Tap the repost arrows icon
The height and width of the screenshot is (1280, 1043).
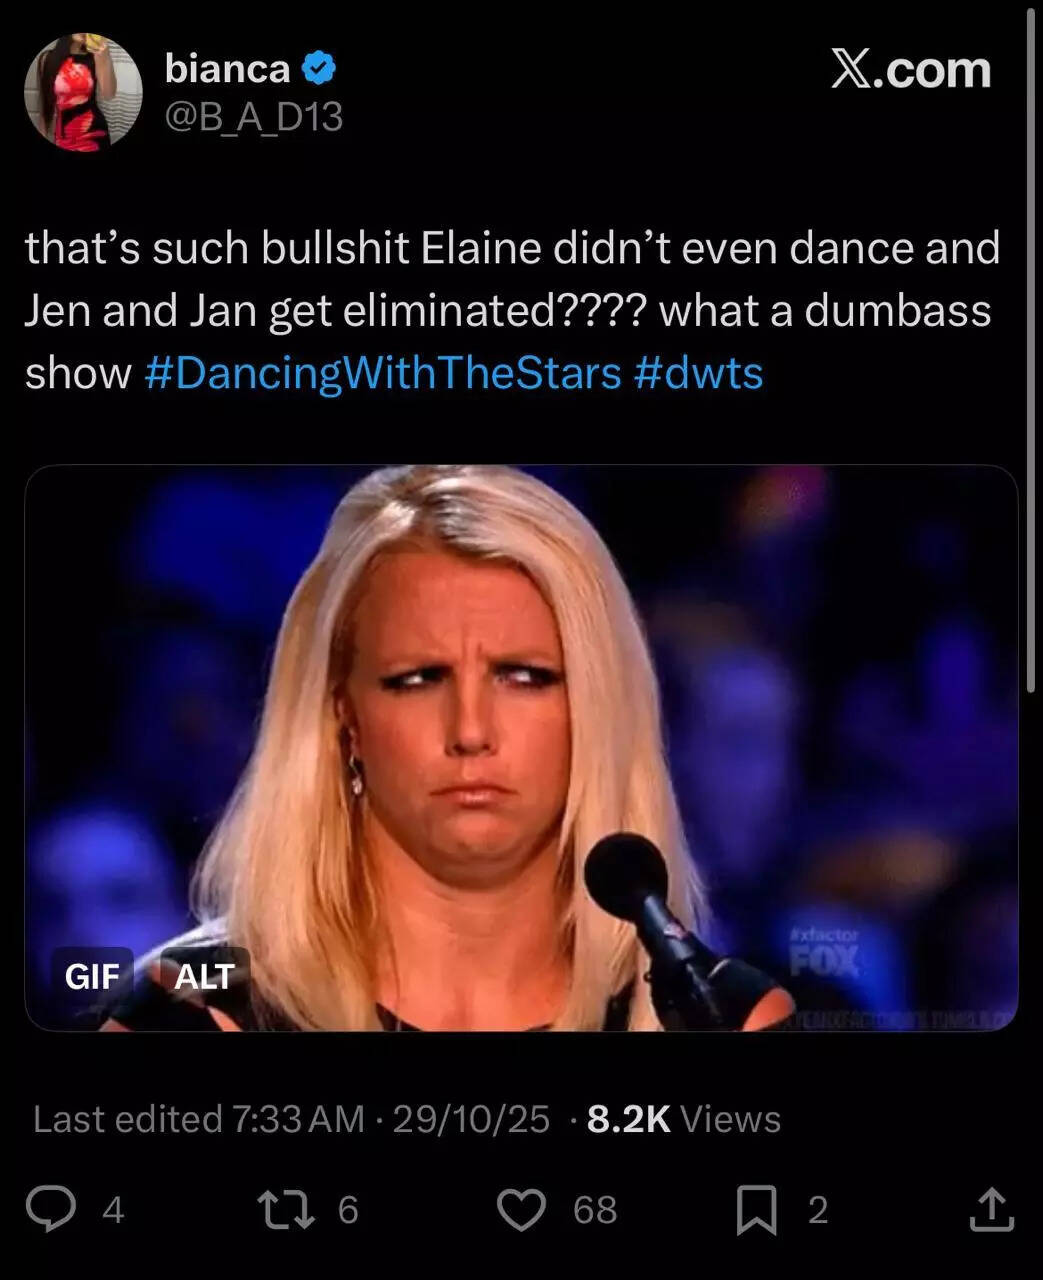coord(287,1209)
